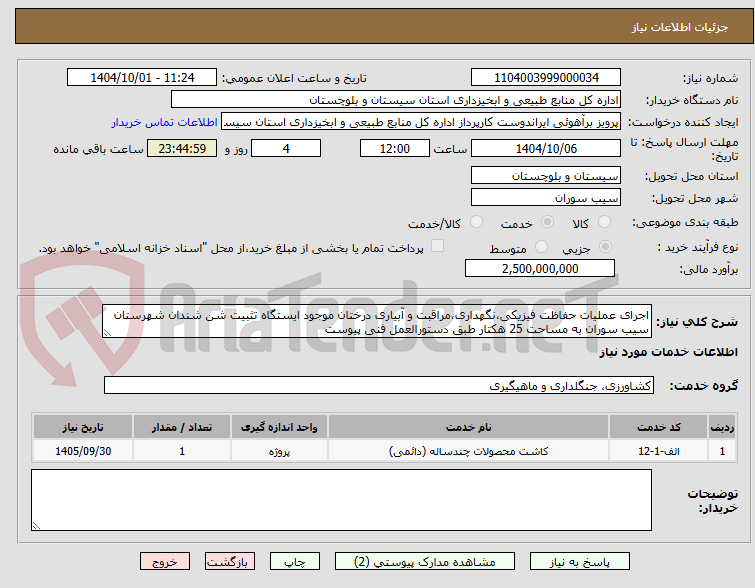Select the جزیی purchase type radio
Image resolution: width=755 pixels, height=588 pixels.
[605, 247]
